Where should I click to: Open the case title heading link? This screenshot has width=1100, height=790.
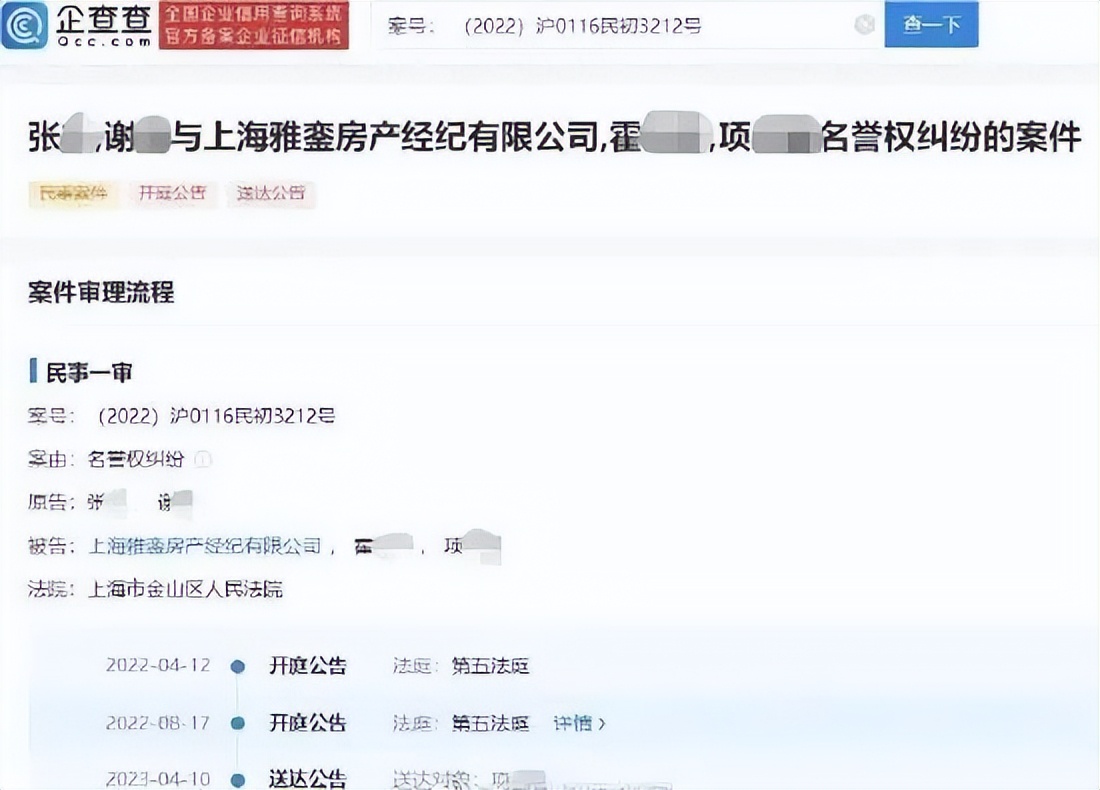(x=550, y=138)
